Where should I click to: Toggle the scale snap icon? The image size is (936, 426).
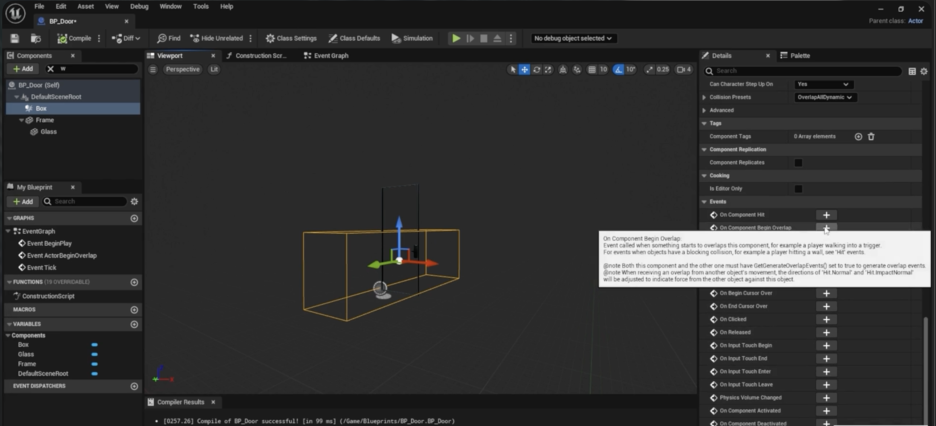(x=649, y=70)
